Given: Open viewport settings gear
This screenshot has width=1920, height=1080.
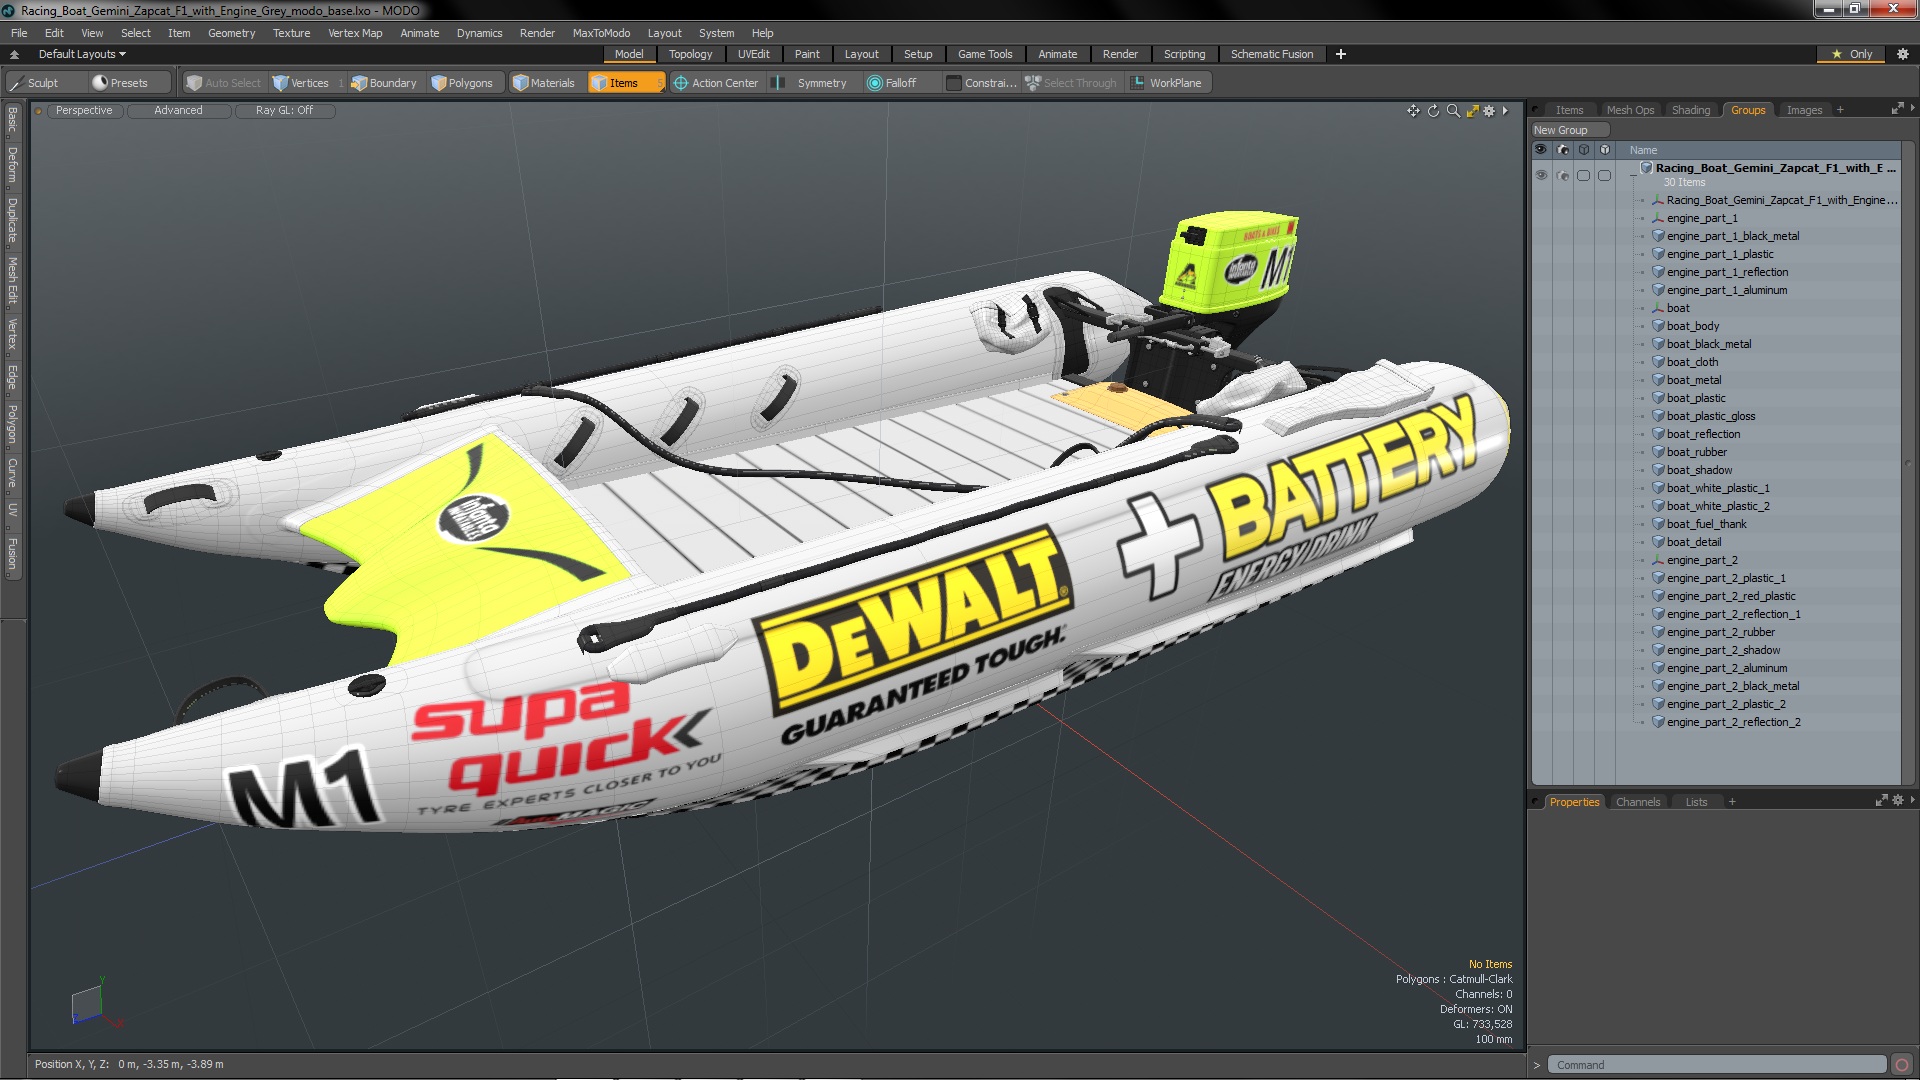Looking at the screenshot, I should coord(1489,111).
